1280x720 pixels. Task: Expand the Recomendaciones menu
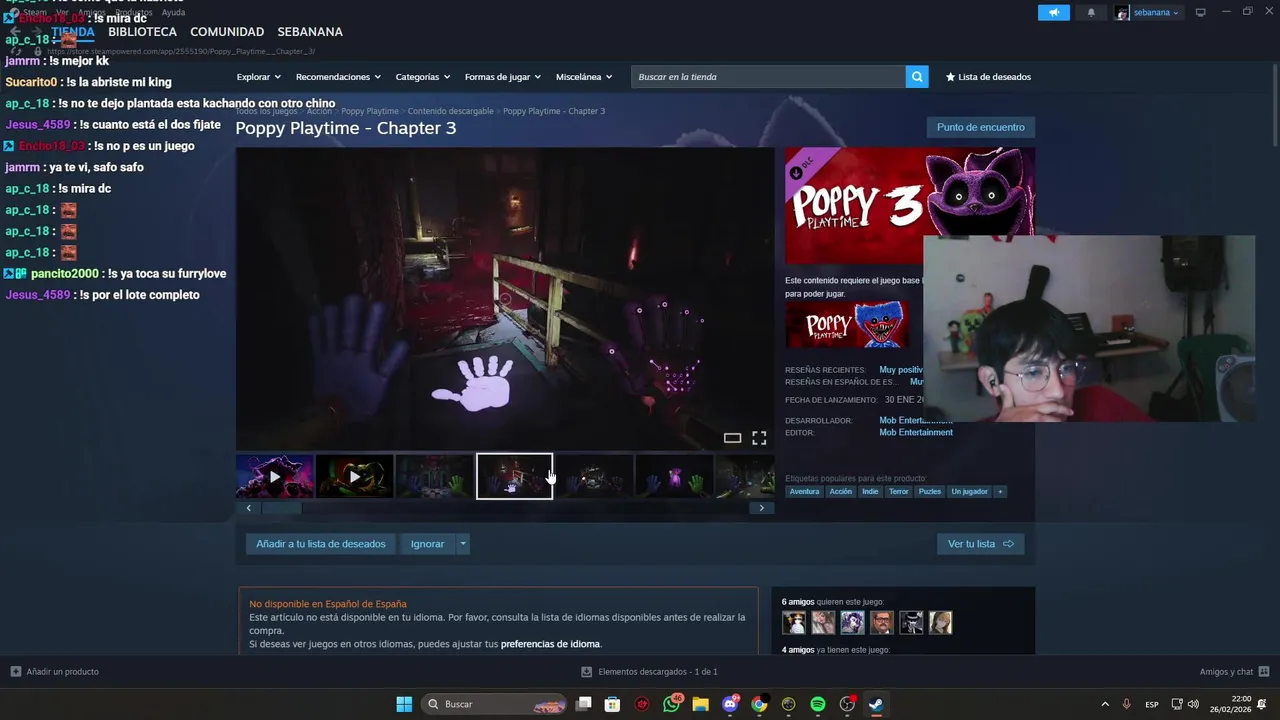coord(338,77)
